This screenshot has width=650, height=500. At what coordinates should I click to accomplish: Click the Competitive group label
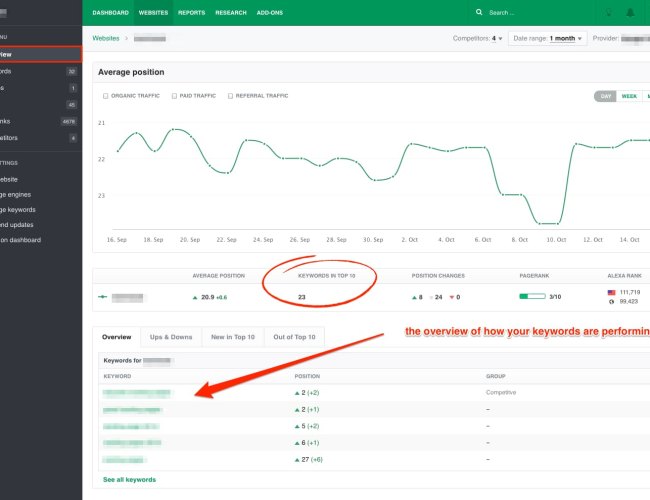point(501,393)
